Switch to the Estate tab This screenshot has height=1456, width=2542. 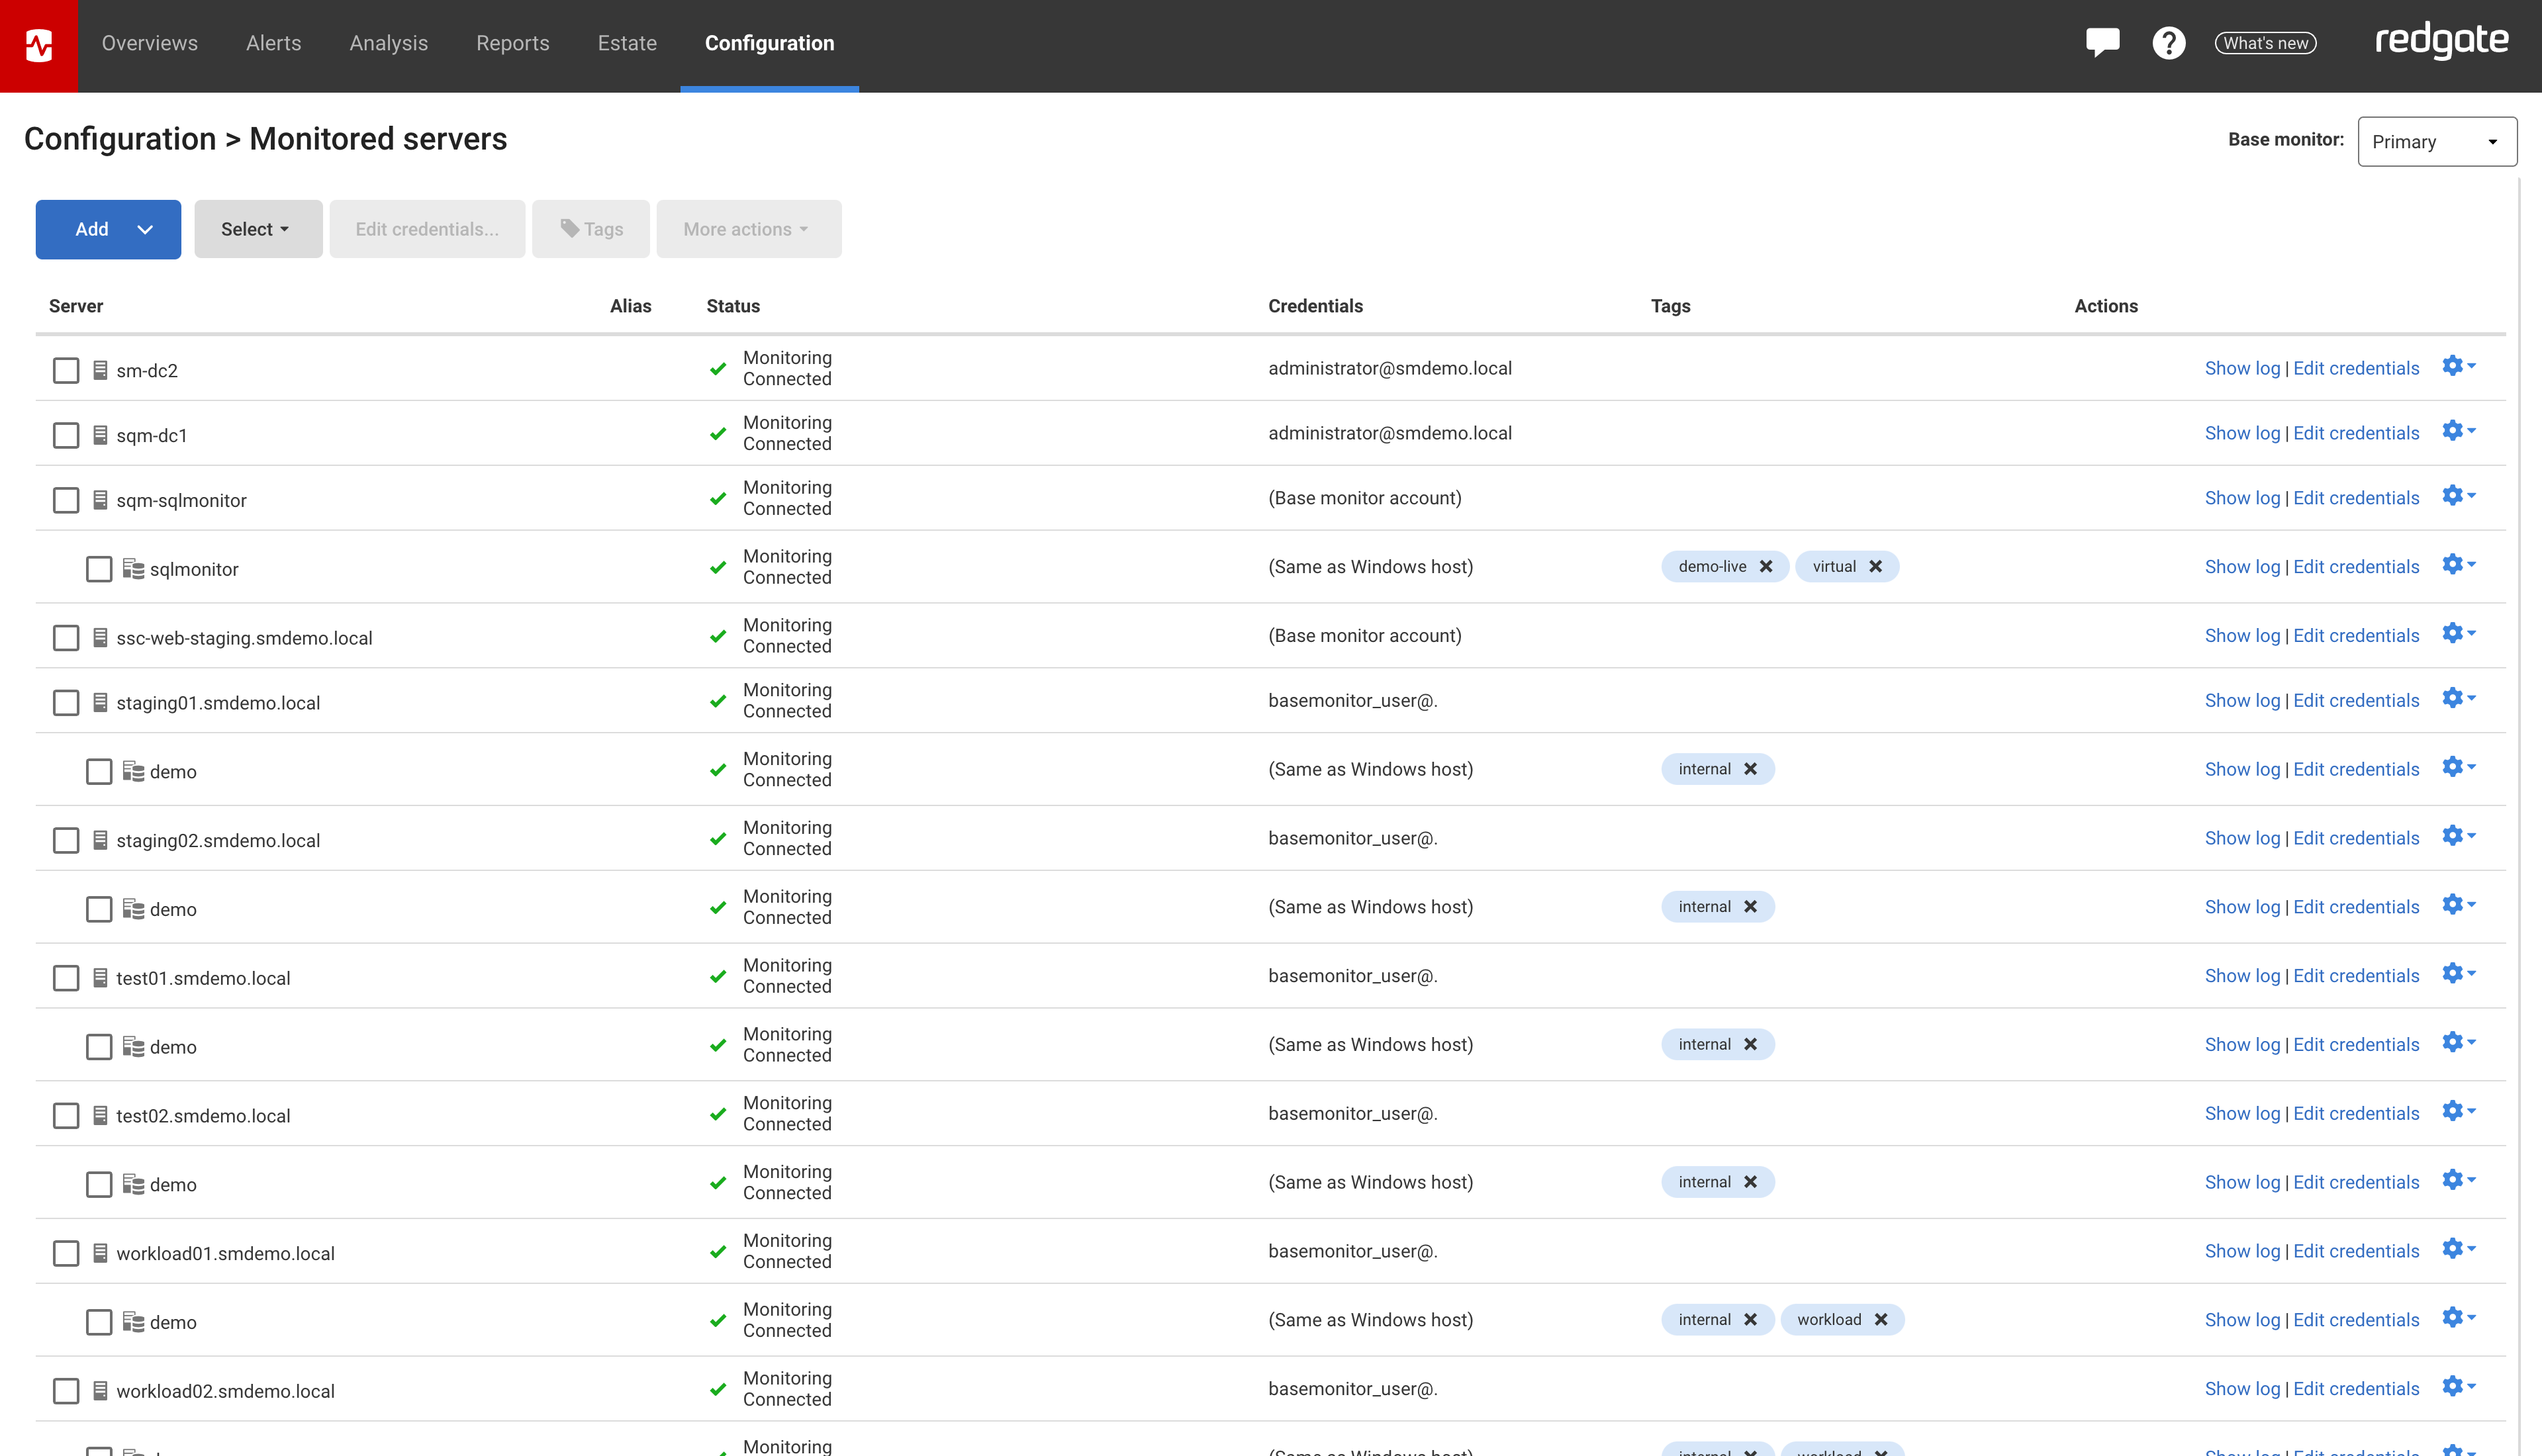click(x=627, y=43)
